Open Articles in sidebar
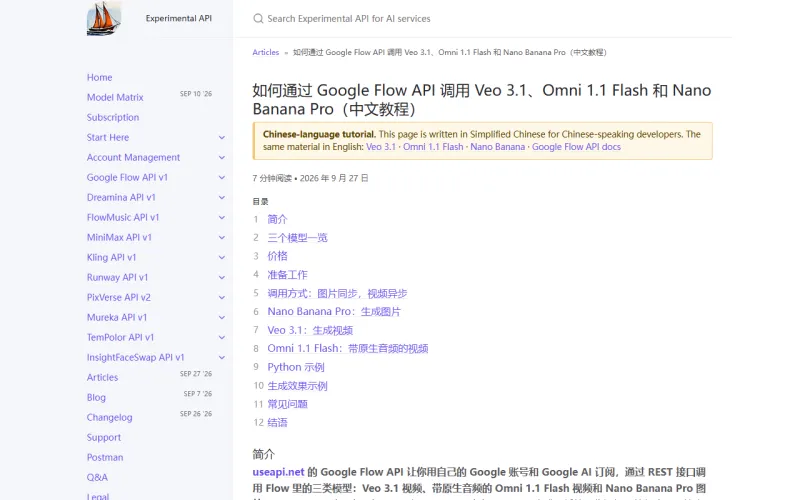 (102, 378)
